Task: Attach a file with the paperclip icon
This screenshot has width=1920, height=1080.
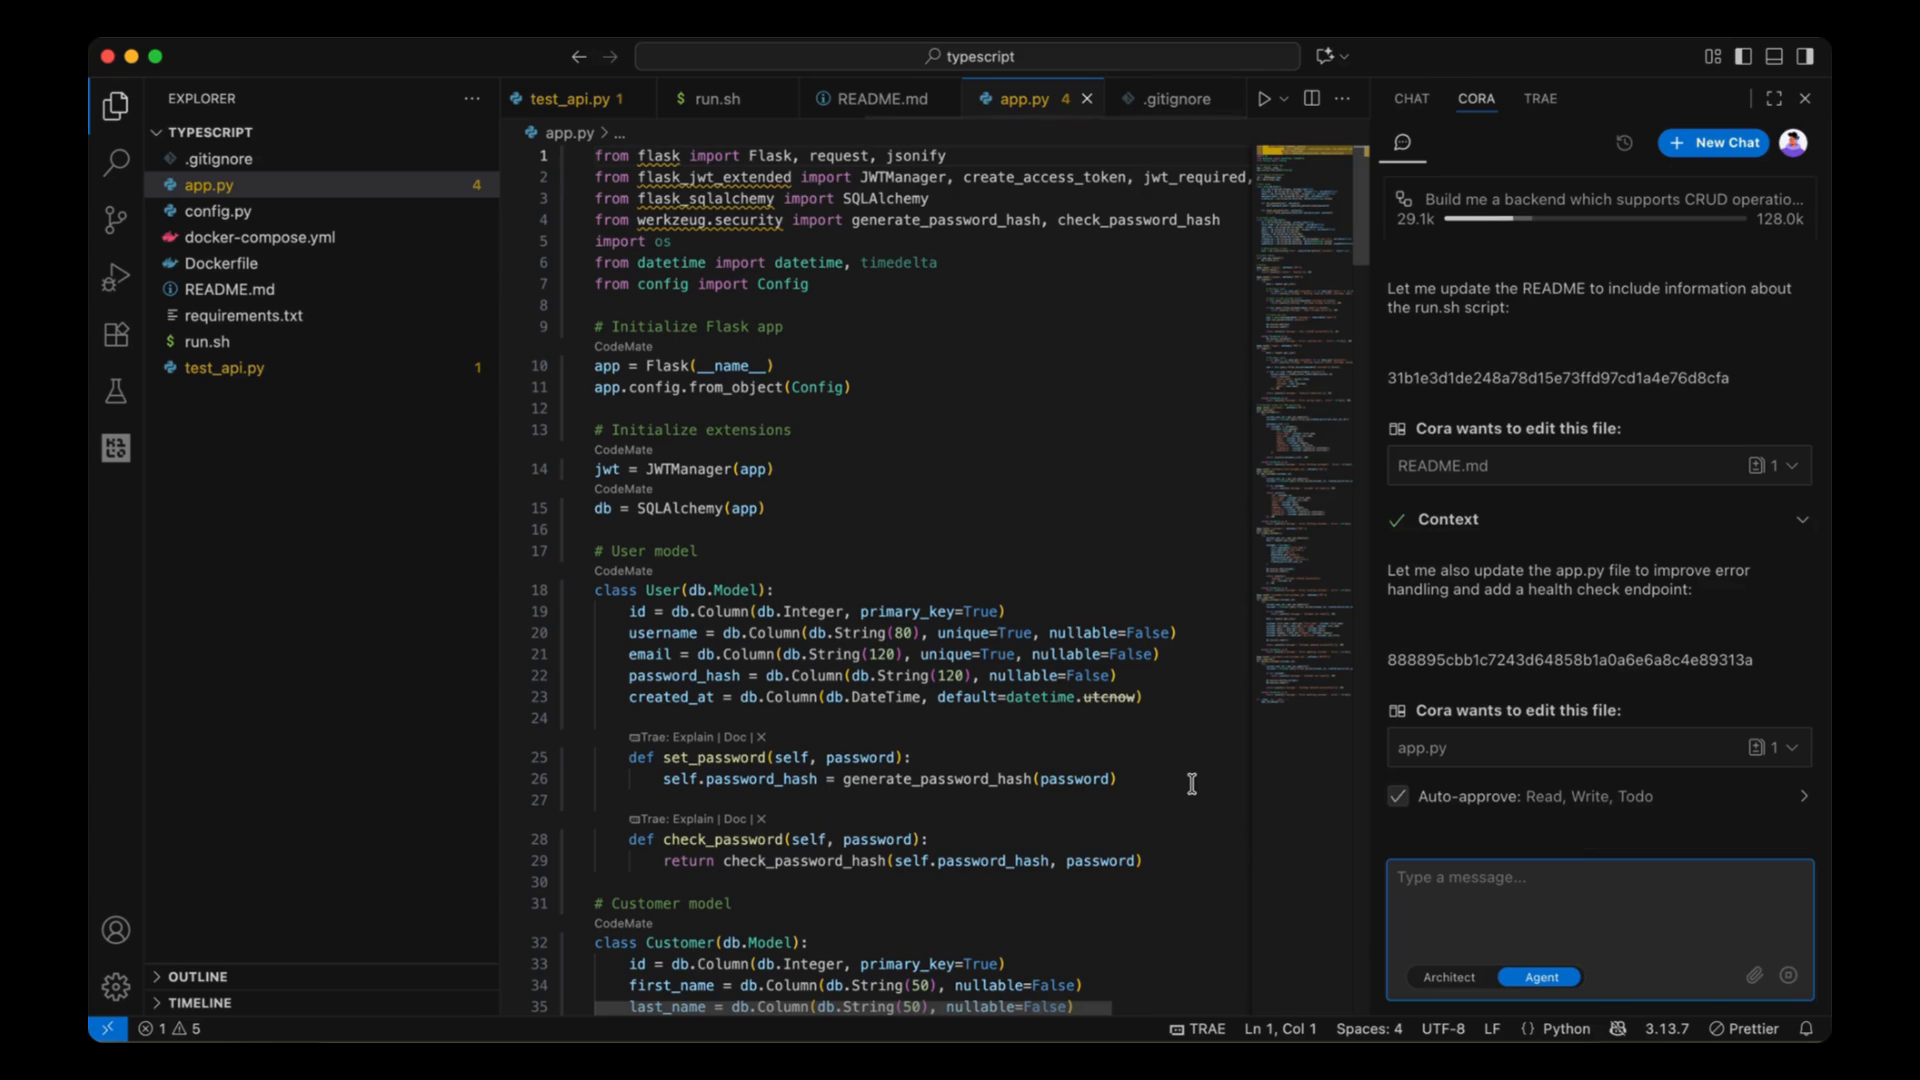Action: pos(1755,975)
